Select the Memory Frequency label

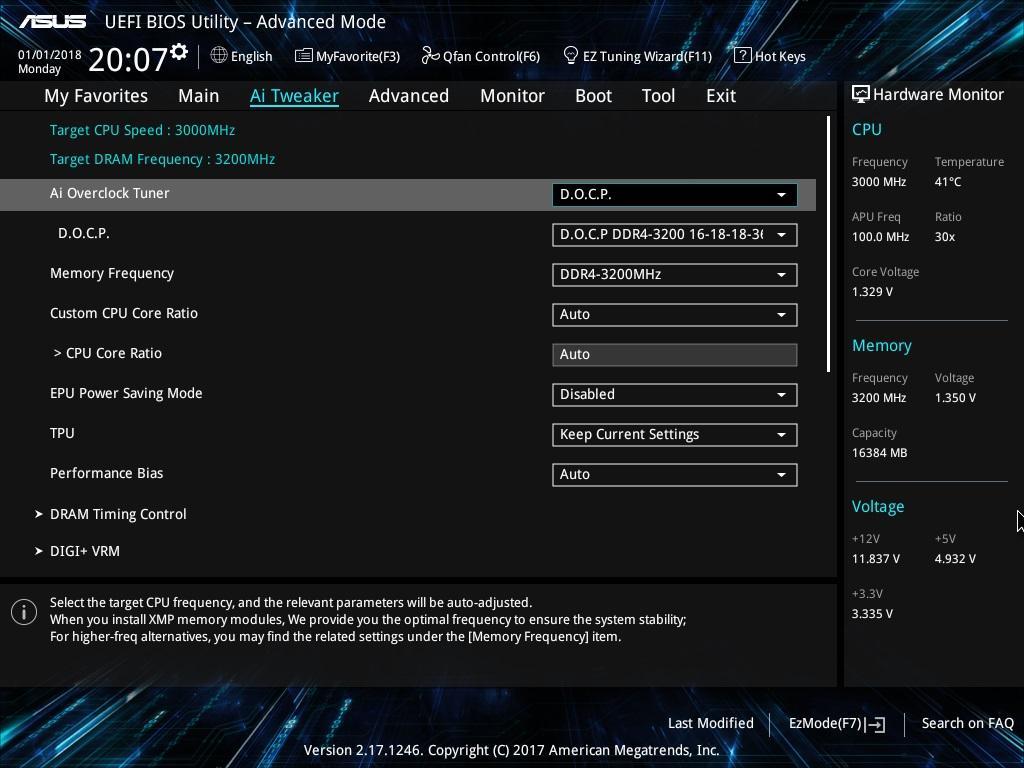(112, 274)
